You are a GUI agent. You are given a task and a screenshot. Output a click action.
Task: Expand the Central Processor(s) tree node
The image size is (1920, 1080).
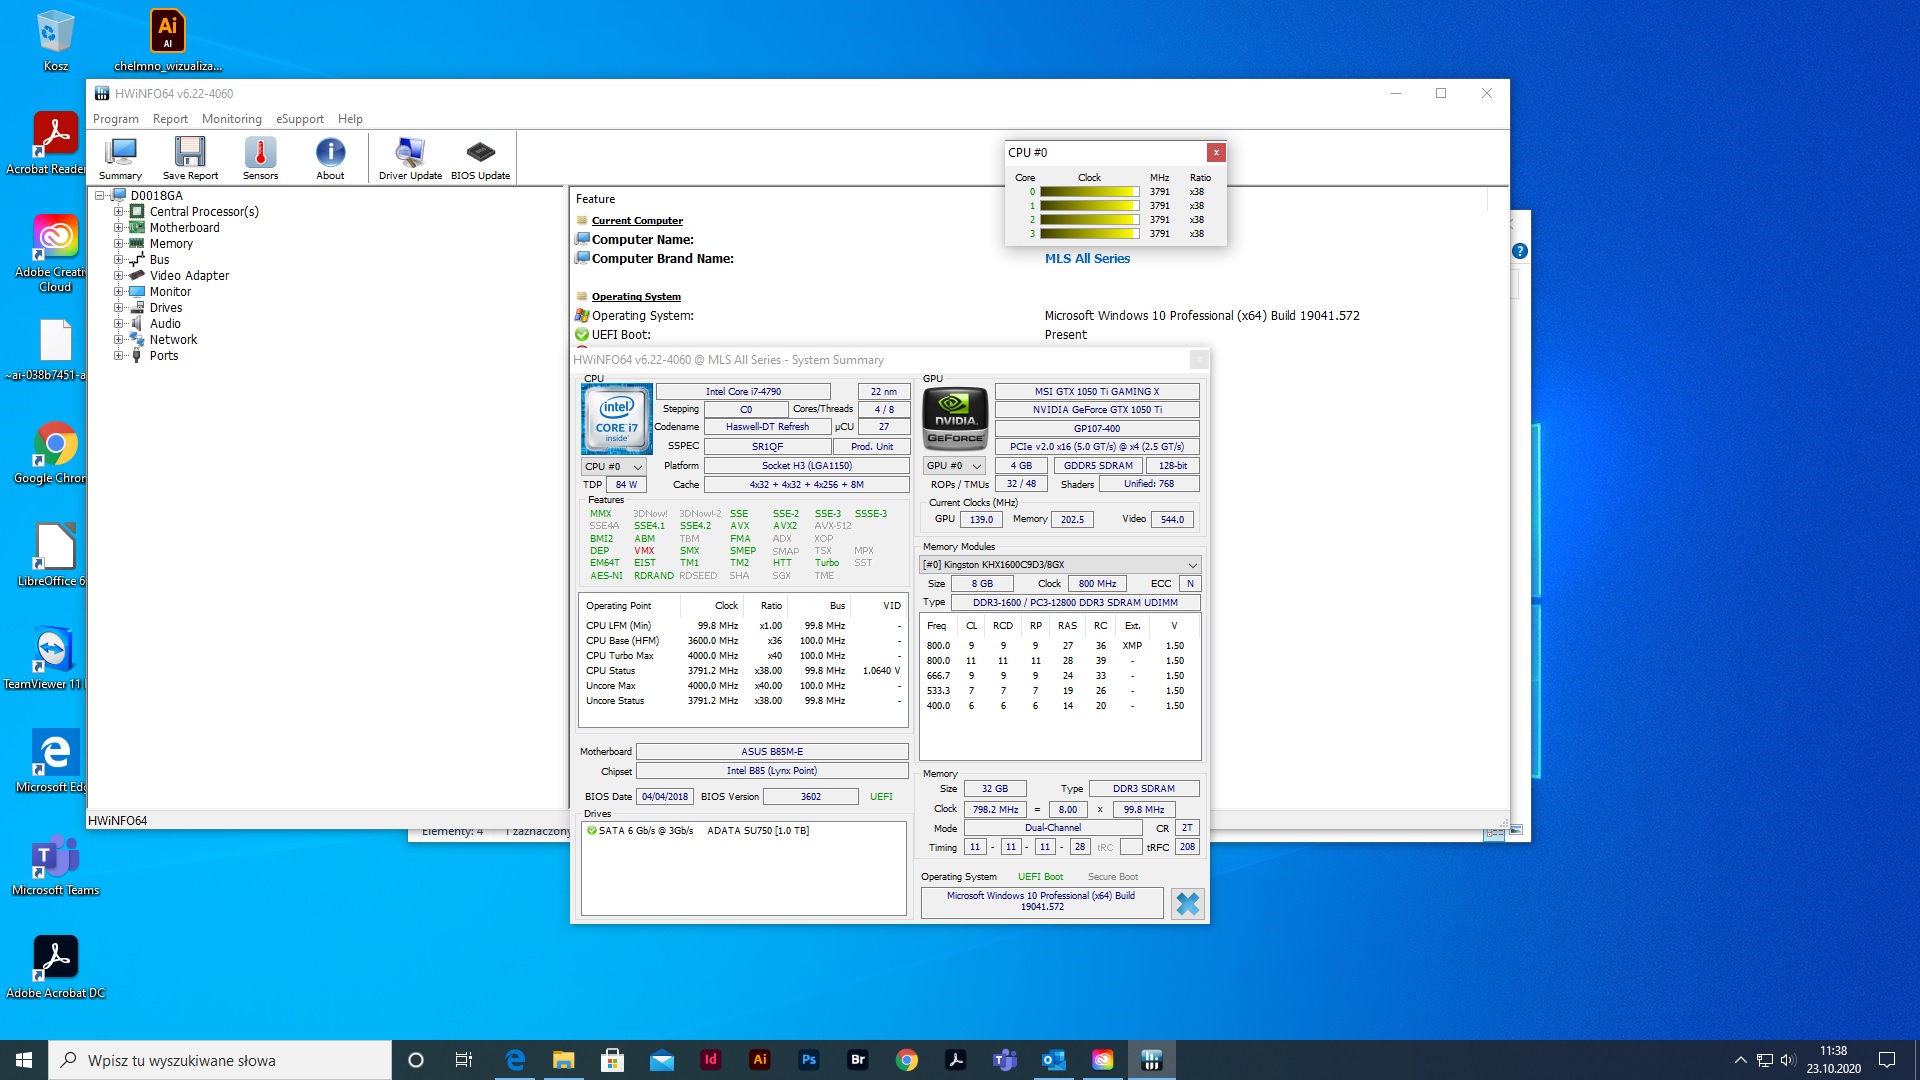point(118,212)
